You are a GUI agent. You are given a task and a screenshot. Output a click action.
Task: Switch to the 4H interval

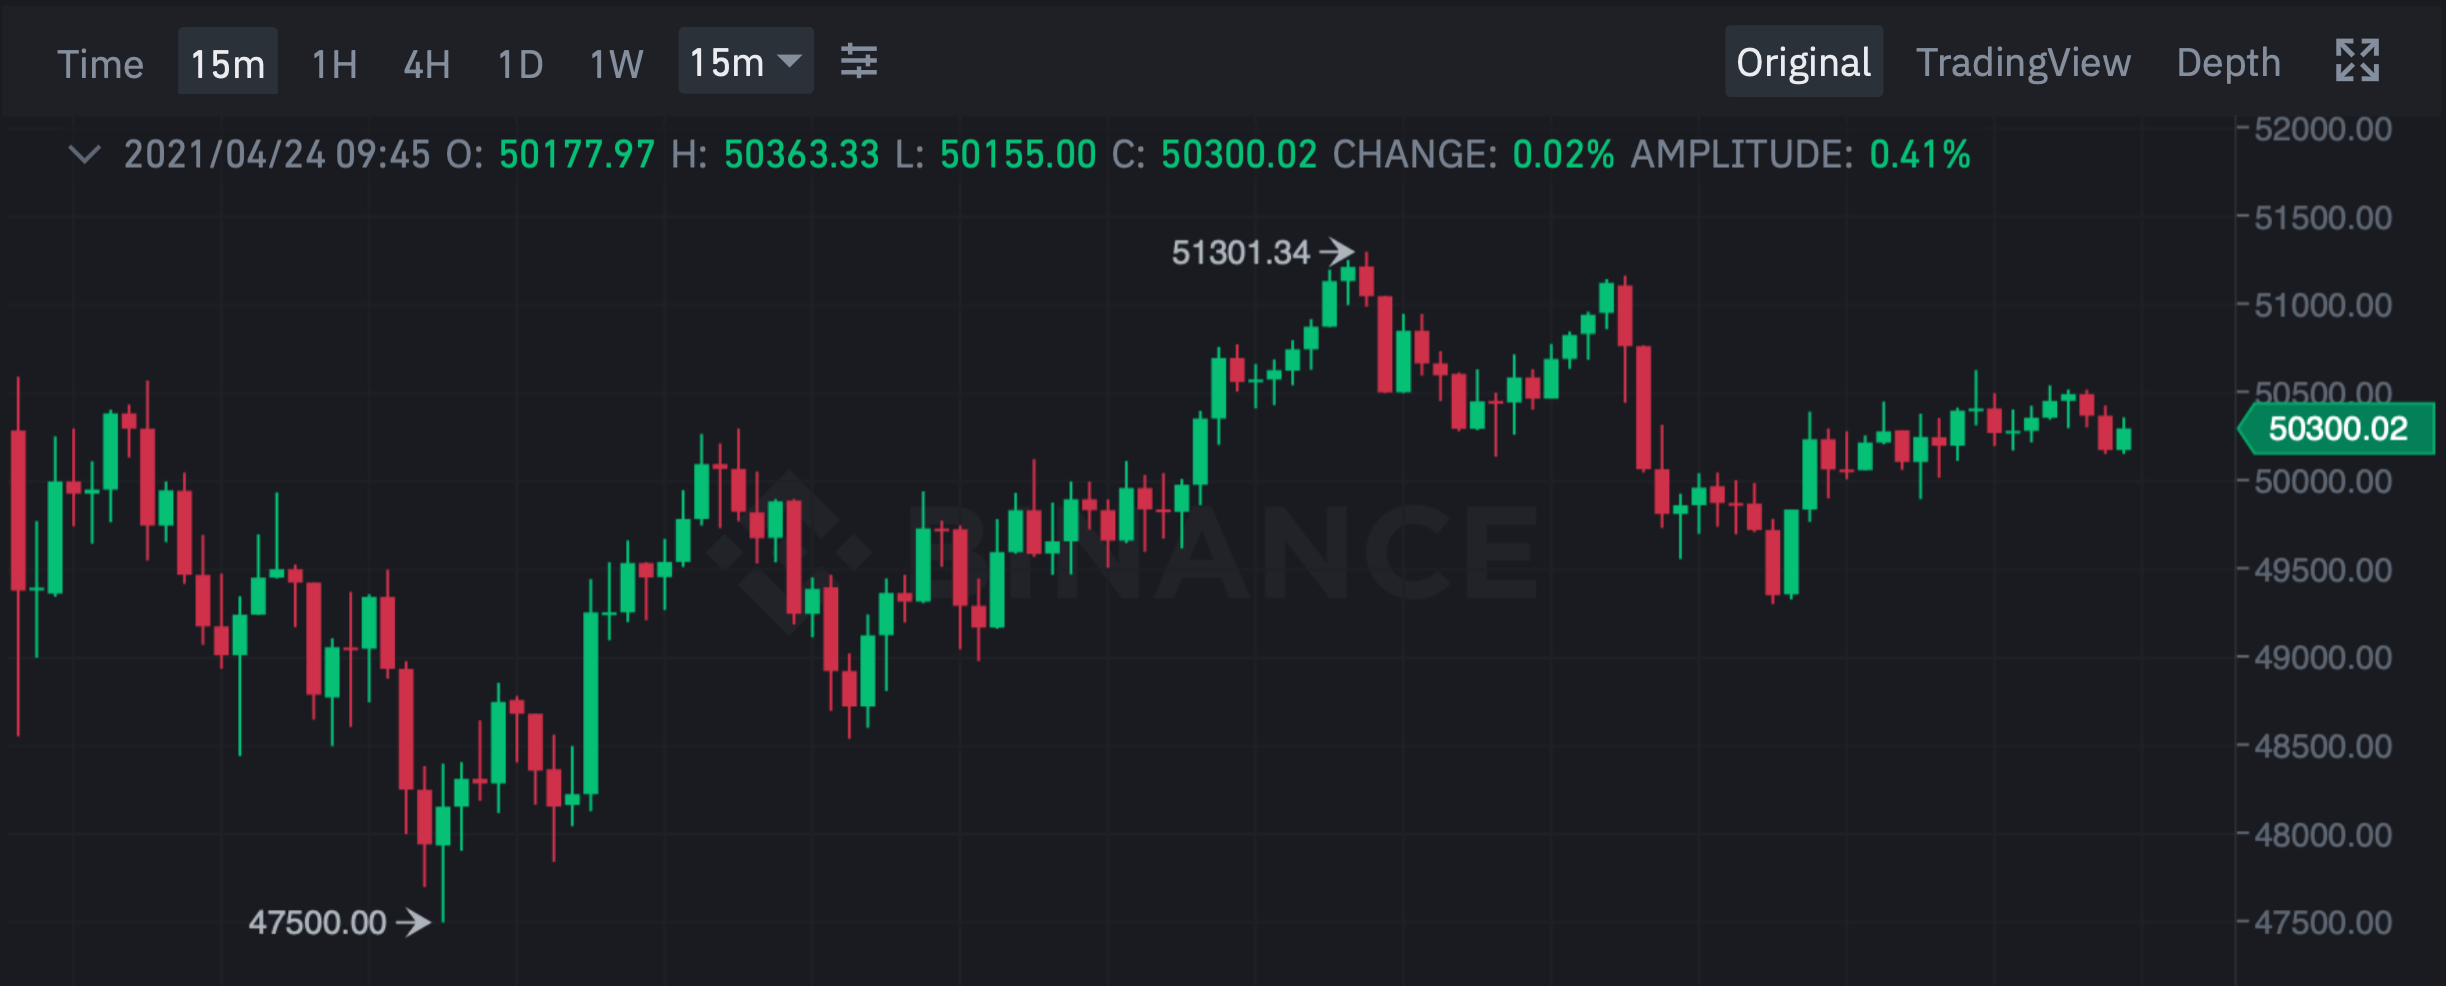(427, 64)
